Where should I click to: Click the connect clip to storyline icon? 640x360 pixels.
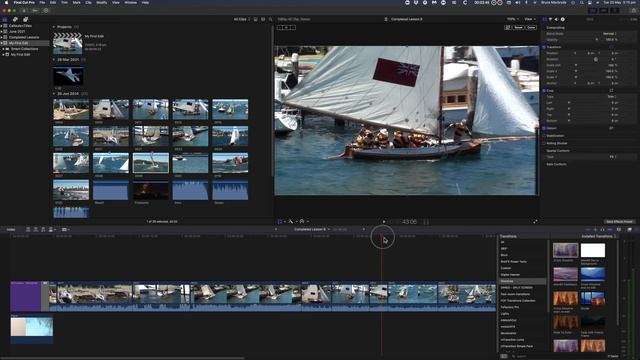(28, 229)
